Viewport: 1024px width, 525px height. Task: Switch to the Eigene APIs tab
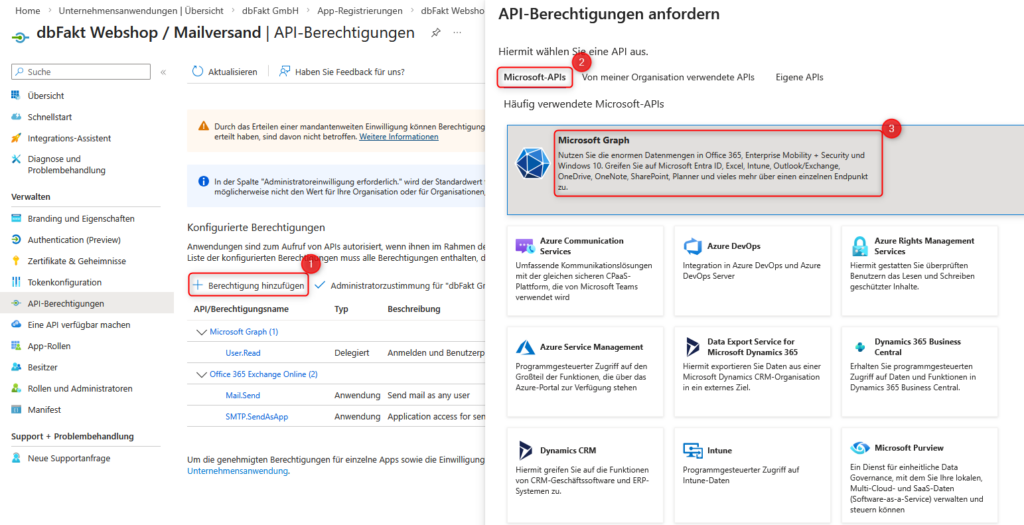point(799,77)
